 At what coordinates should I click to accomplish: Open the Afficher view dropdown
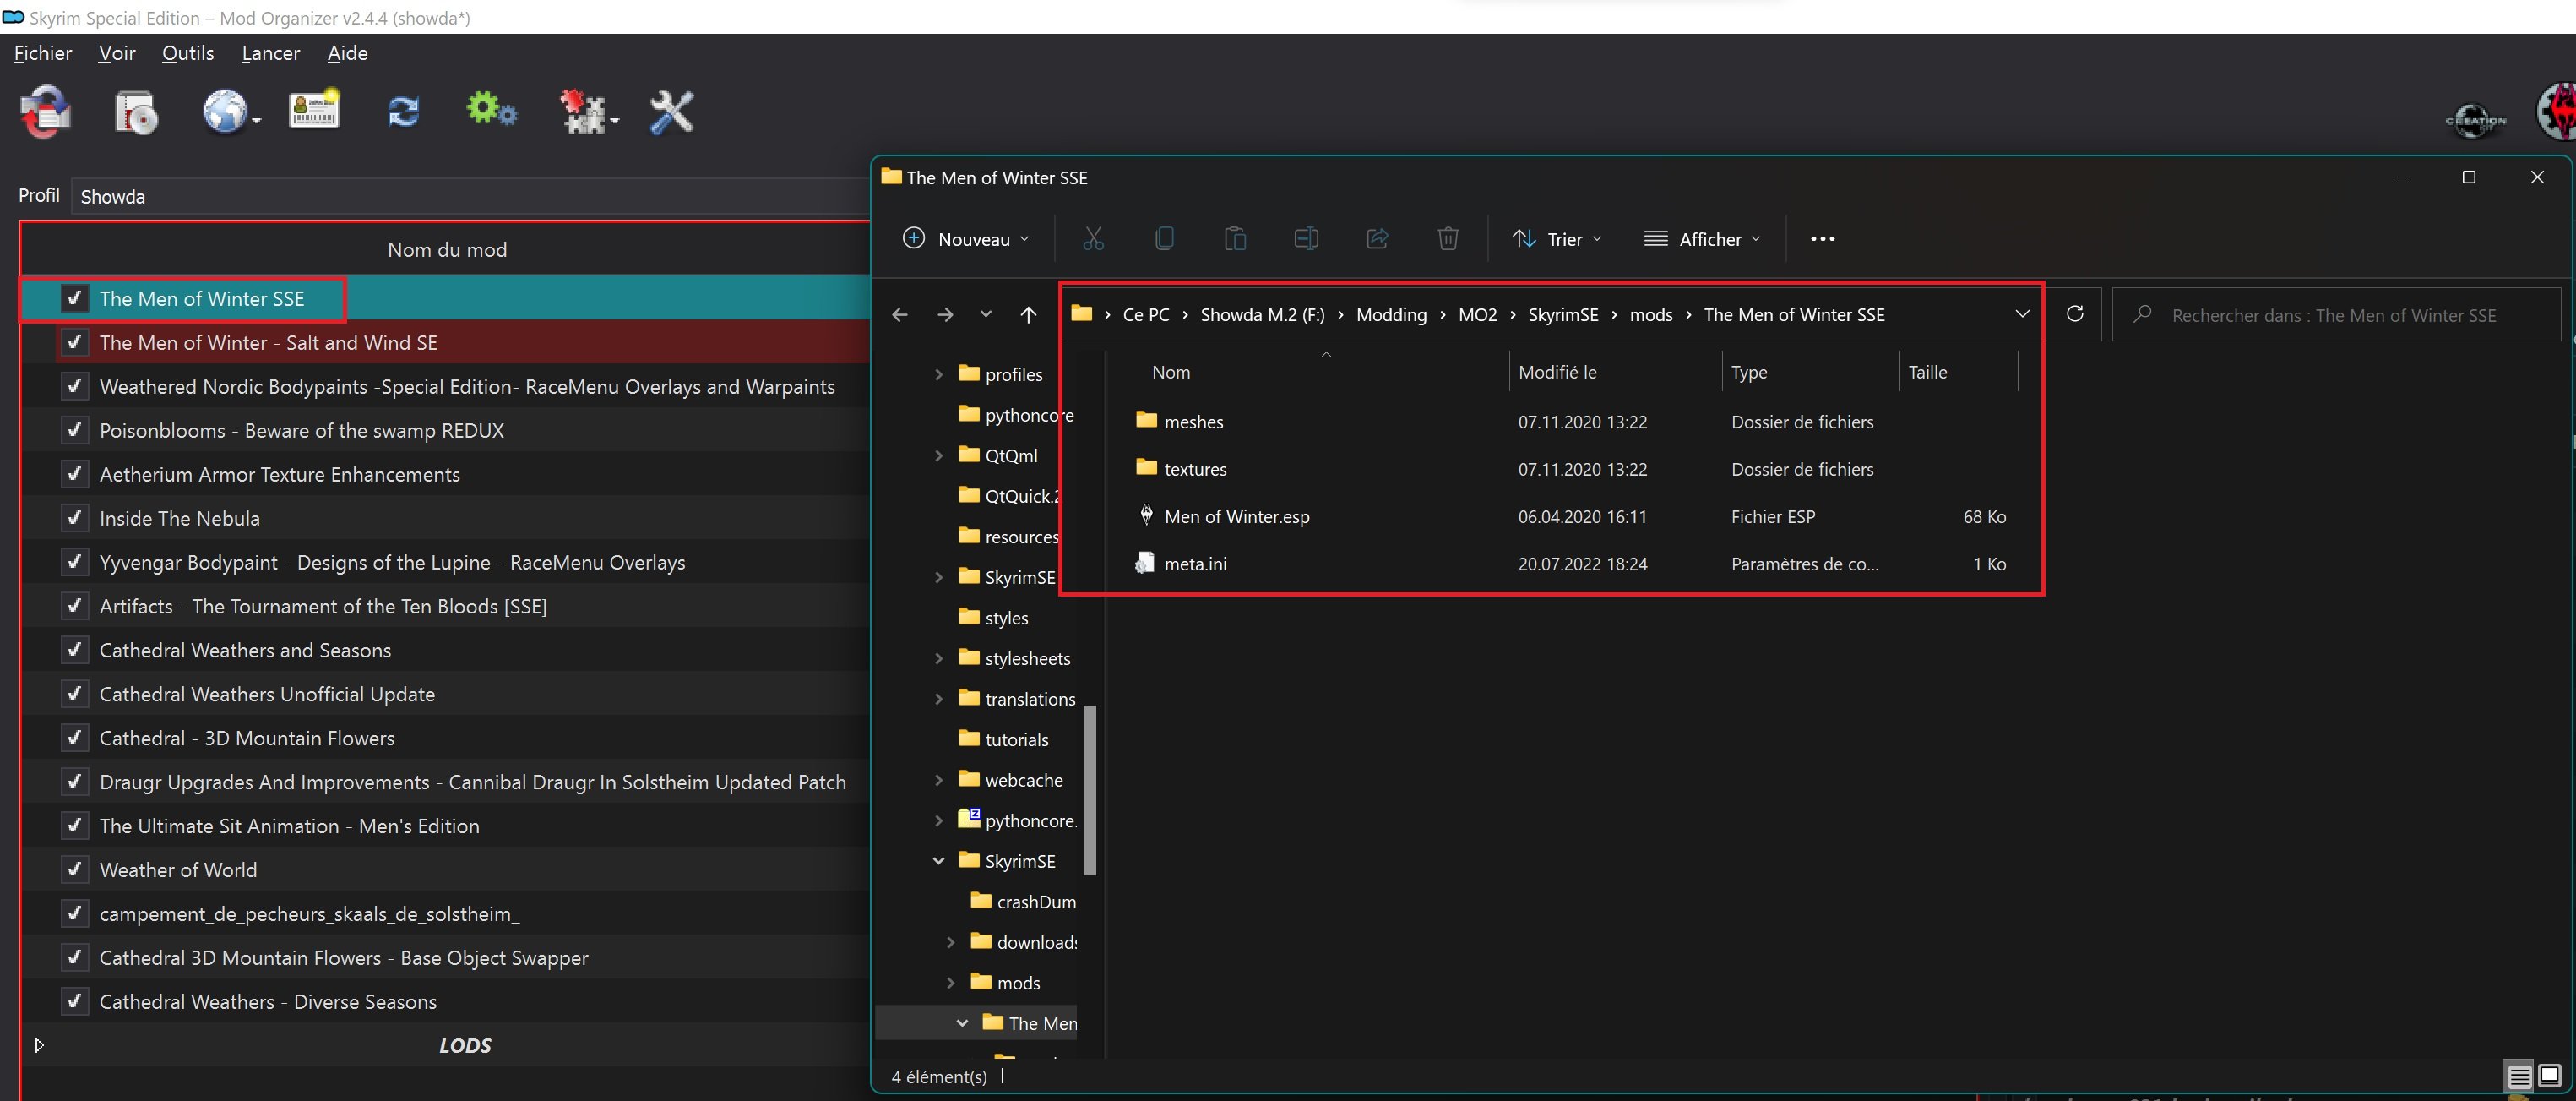1703,239
